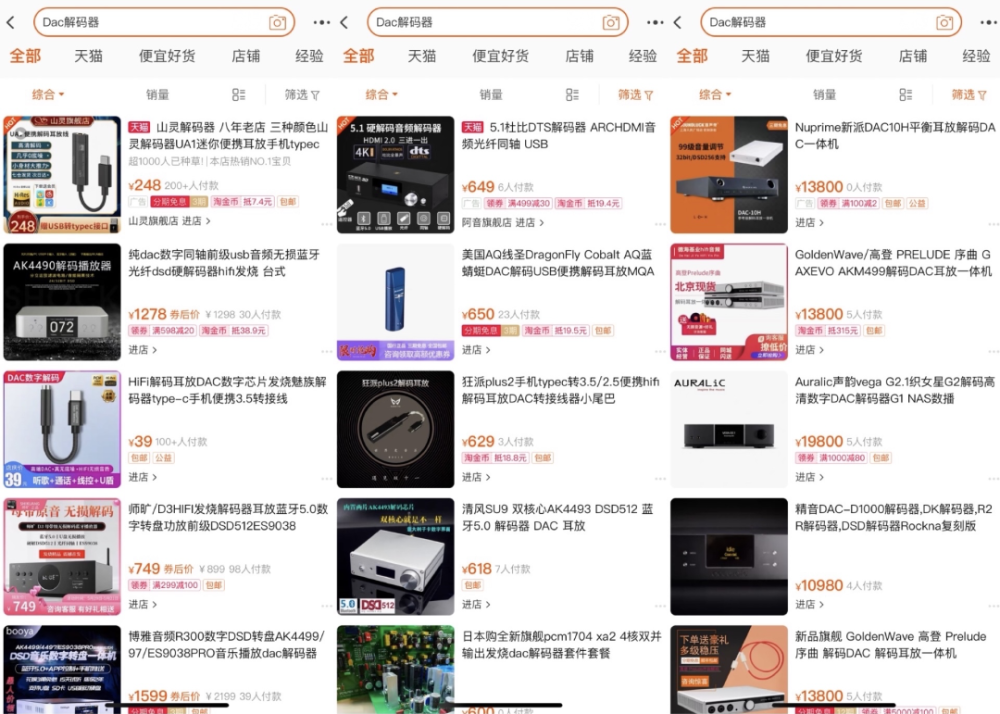This screenshot has height=714, width=1000.
Task: Open the 日本购全新旗舰pcm1704 listing title
Action: point(561,645)
